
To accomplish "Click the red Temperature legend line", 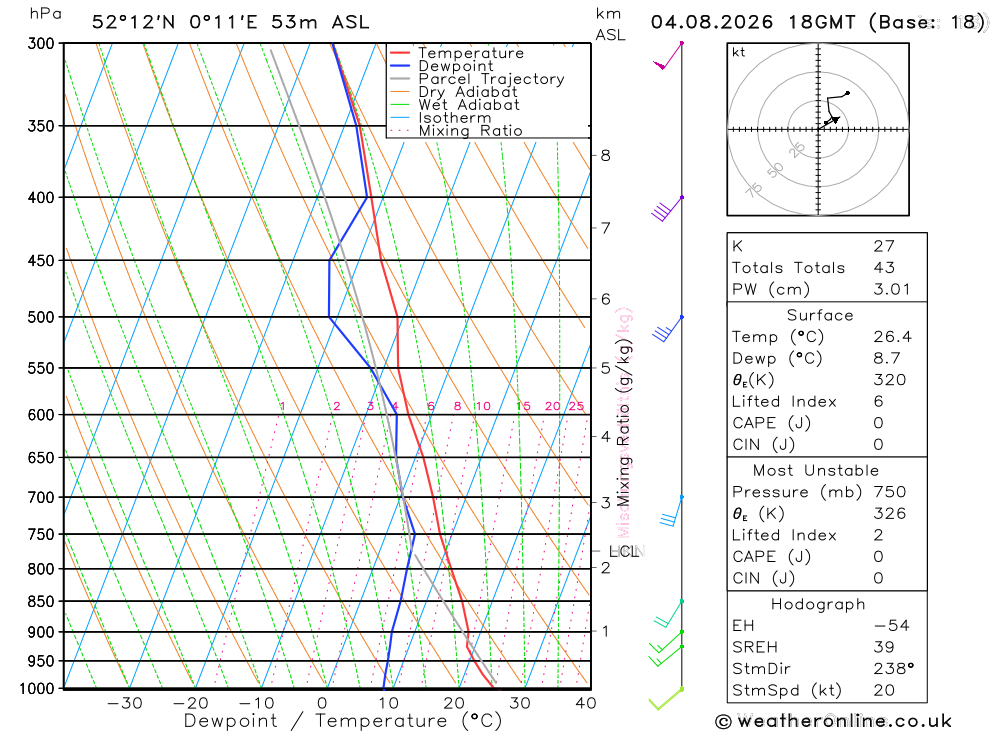I will tap(400, 53).
